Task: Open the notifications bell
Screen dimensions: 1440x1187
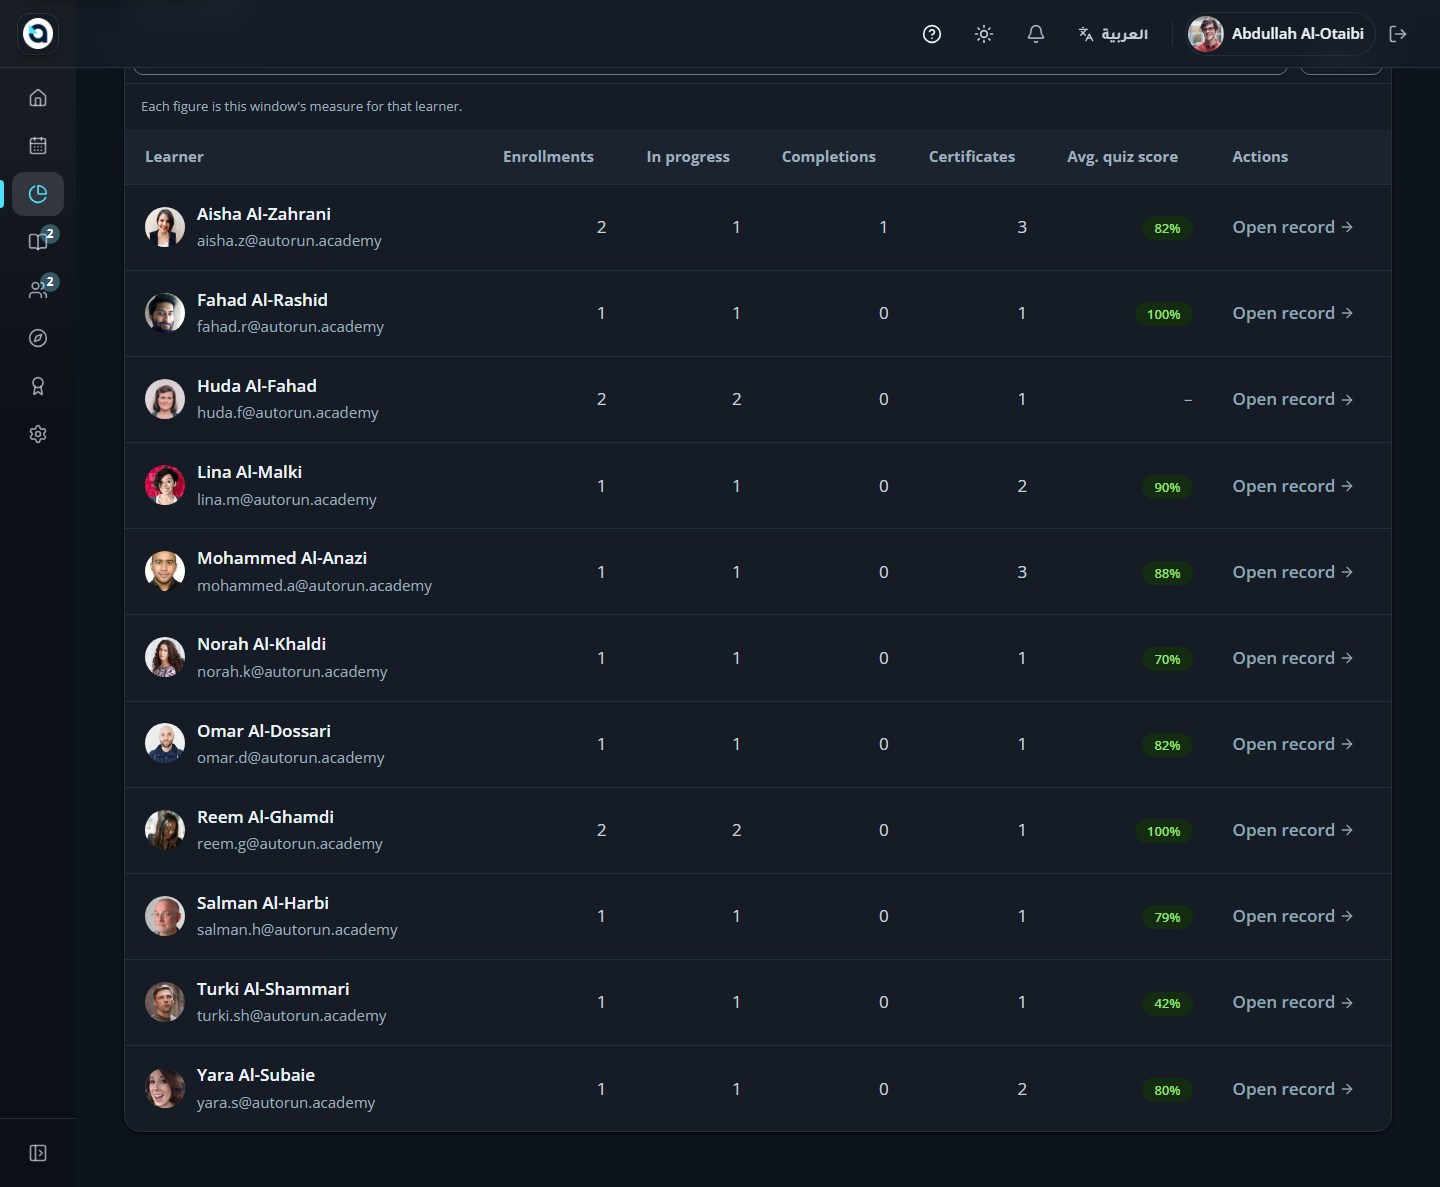Action: (x=1036, y=34)
